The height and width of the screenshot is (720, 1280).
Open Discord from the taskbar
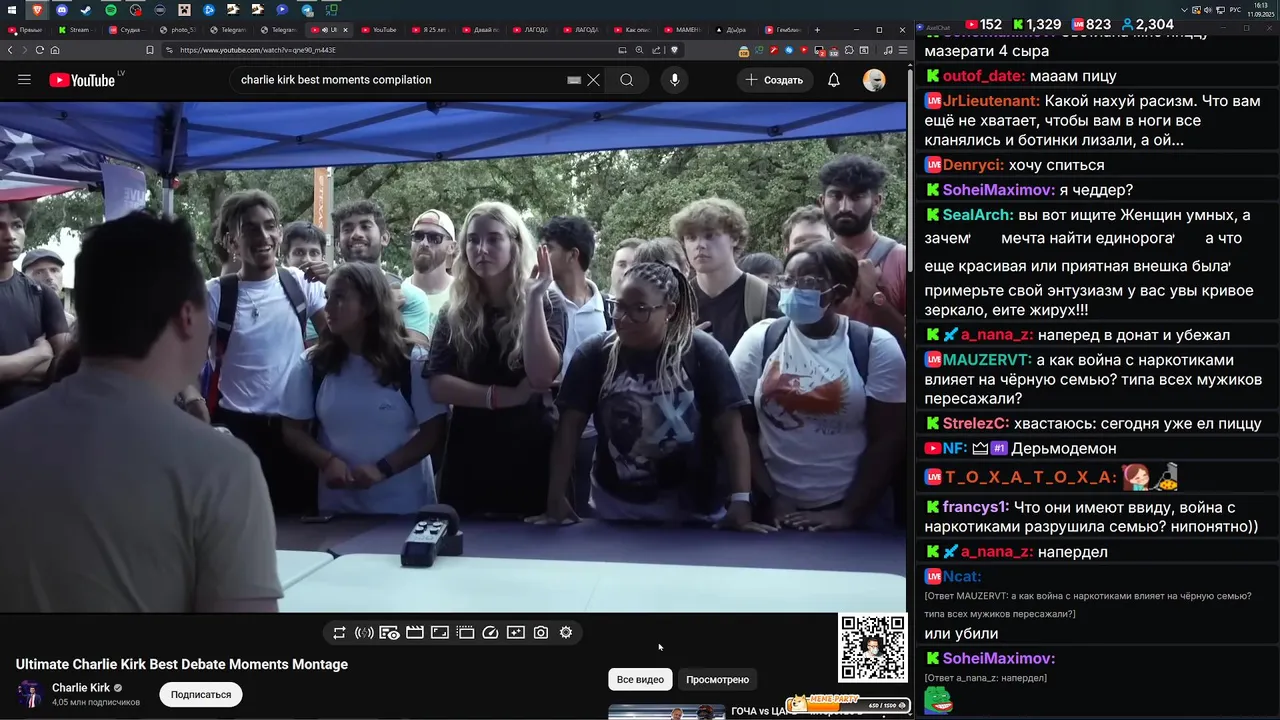(x=62, y=10)
